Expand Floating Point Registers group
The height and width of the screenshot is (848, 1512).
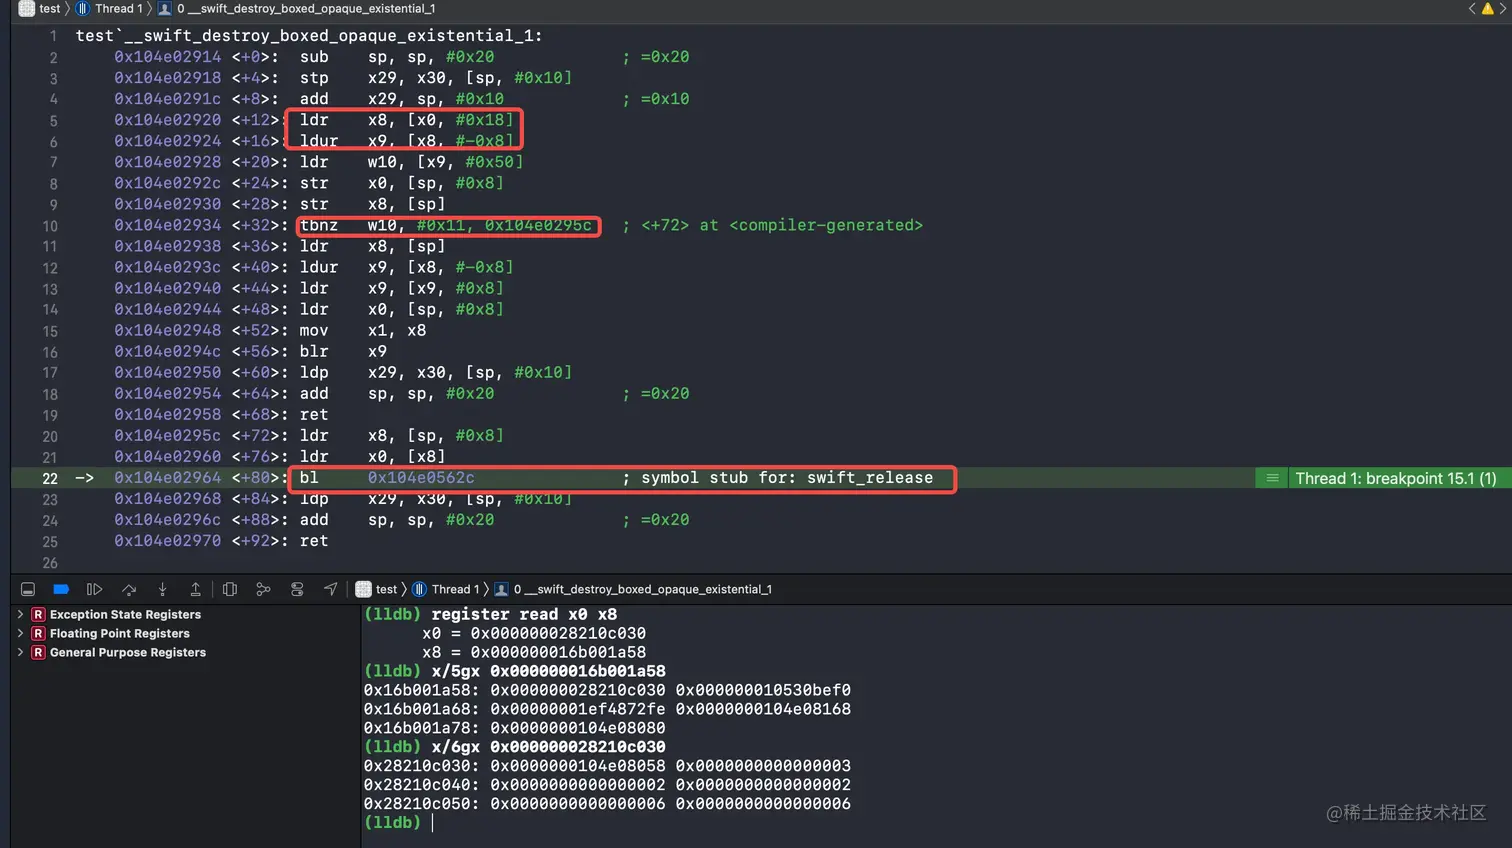point(20,634)
